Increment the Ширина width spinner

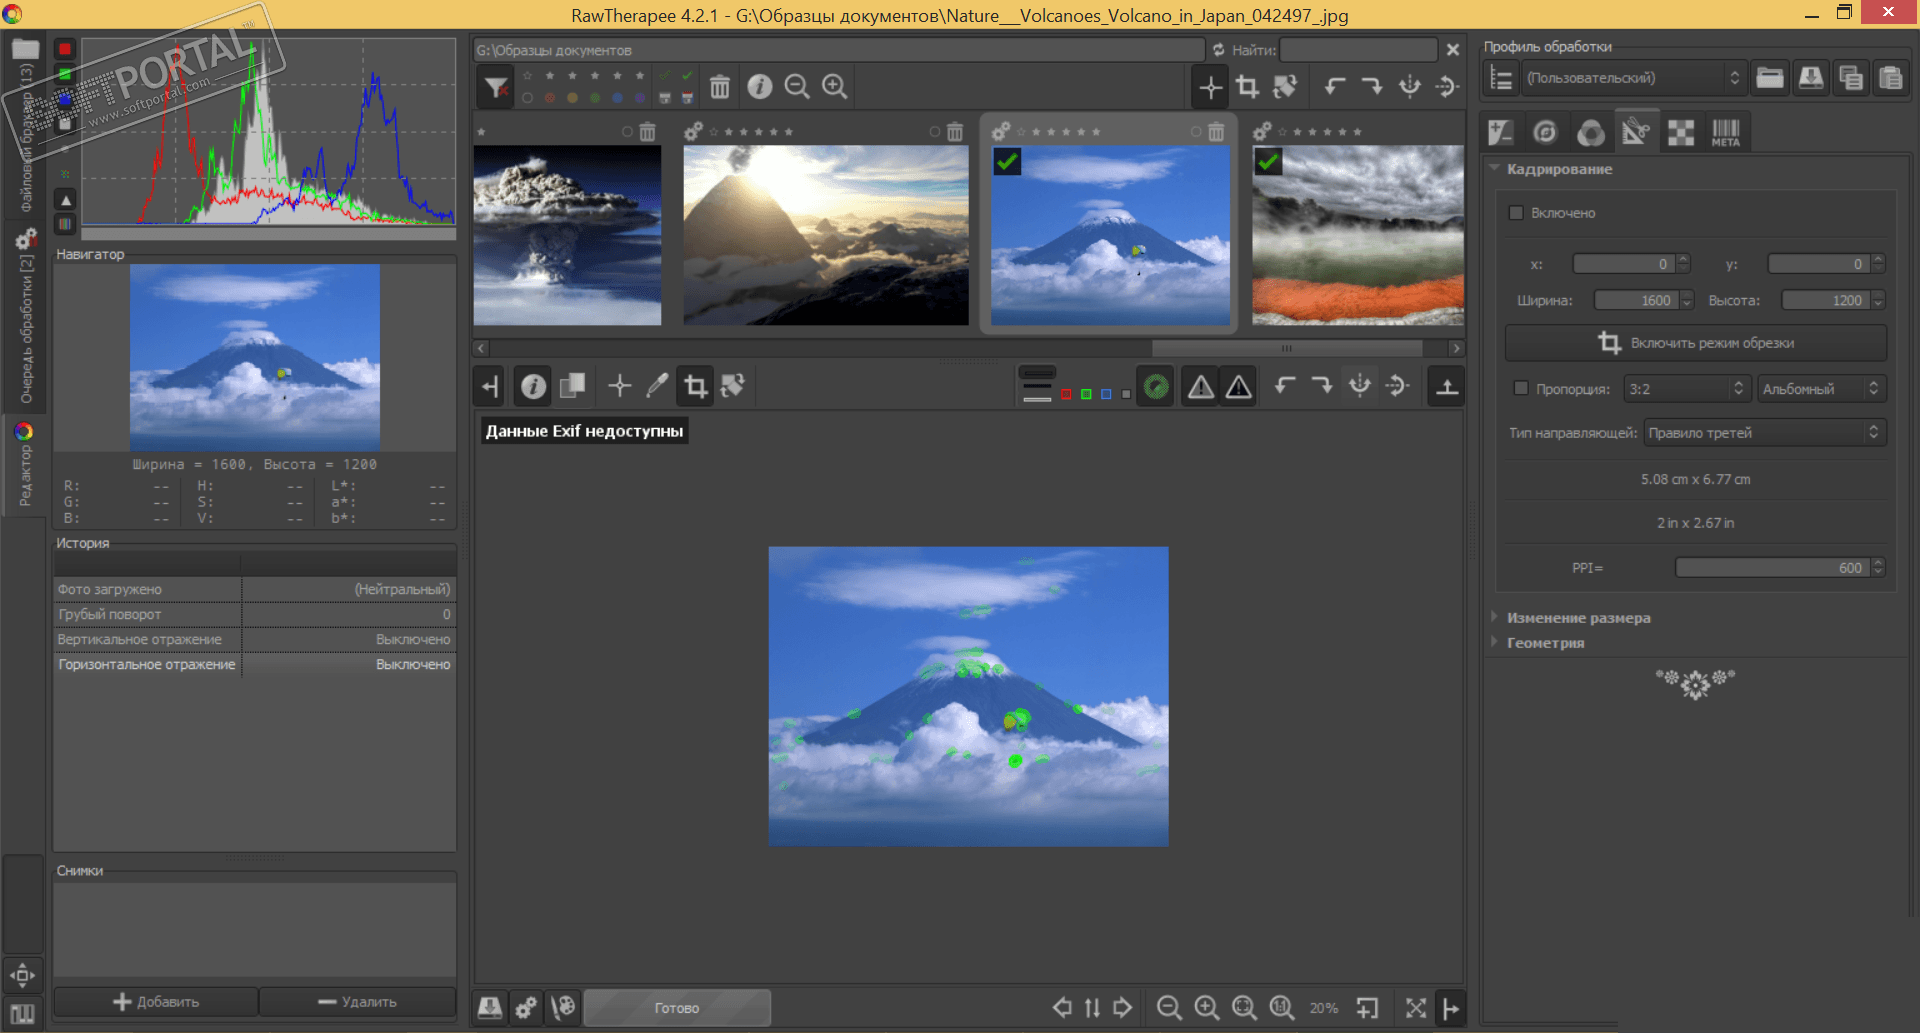(1687, 296)
